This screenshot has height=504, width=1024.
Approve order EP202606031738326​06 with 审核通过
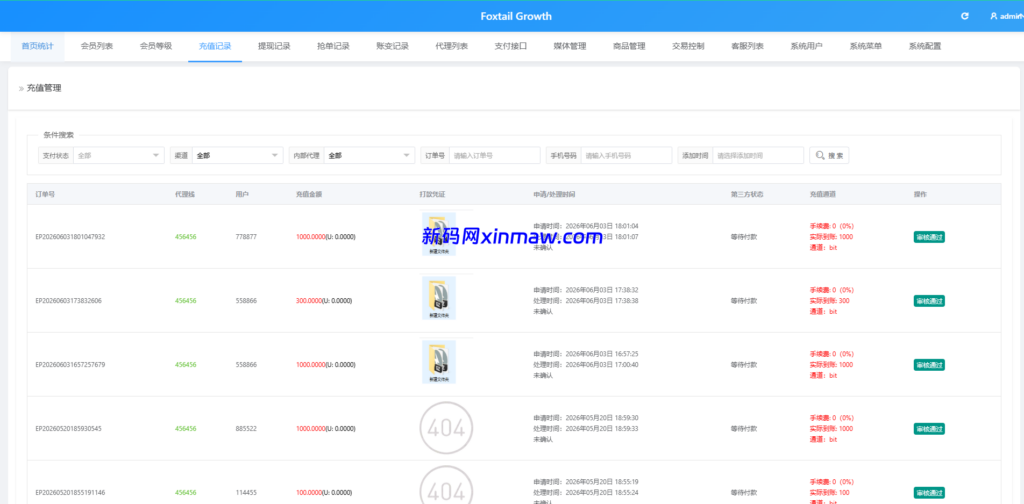[x=929, y=301]
